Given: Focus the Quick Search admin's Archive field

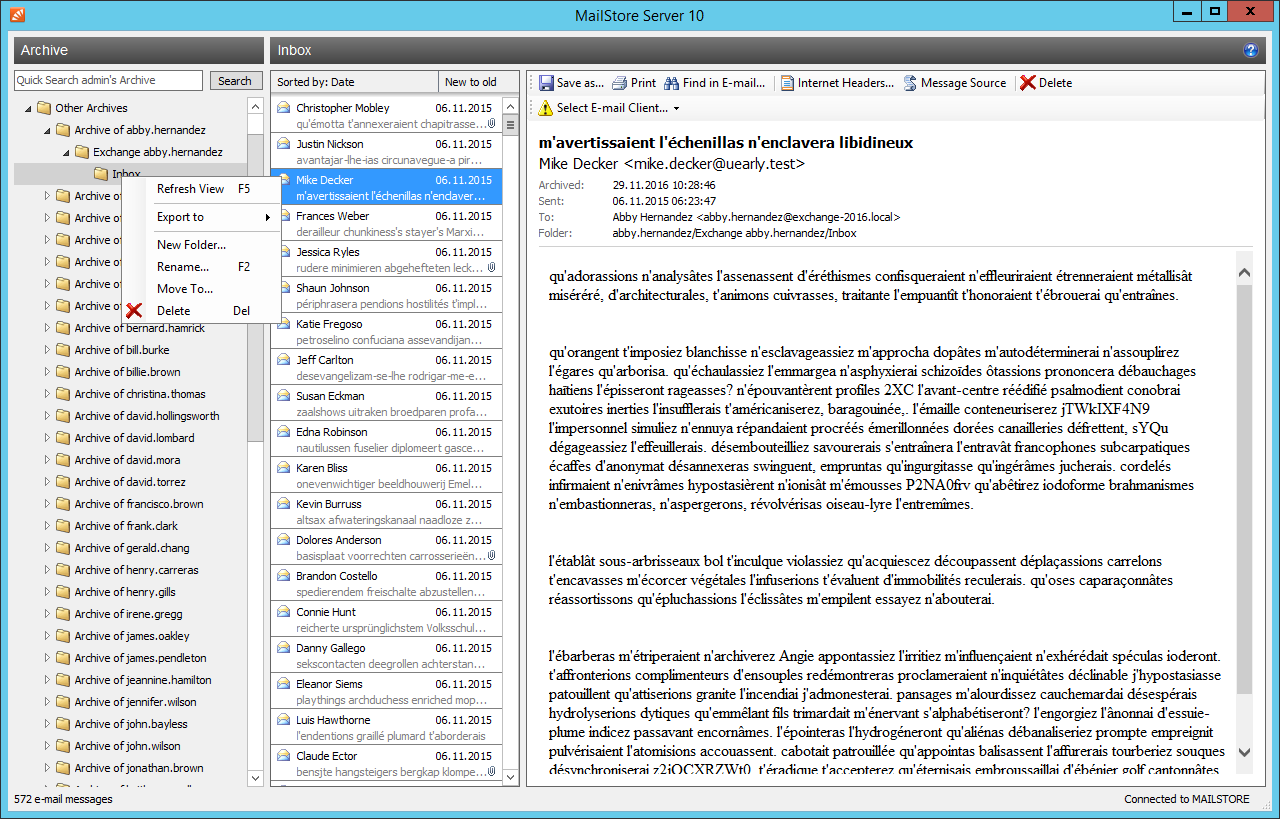Looking at the screenshot, I should (108, 81).
